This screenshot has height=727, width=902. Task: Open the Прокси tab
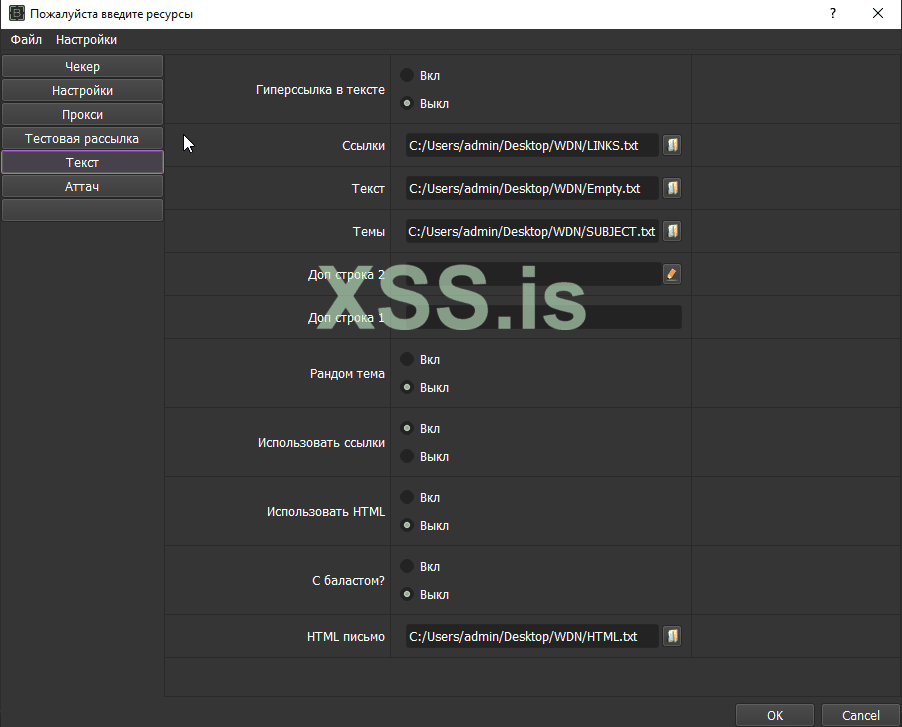pos(82,114)
